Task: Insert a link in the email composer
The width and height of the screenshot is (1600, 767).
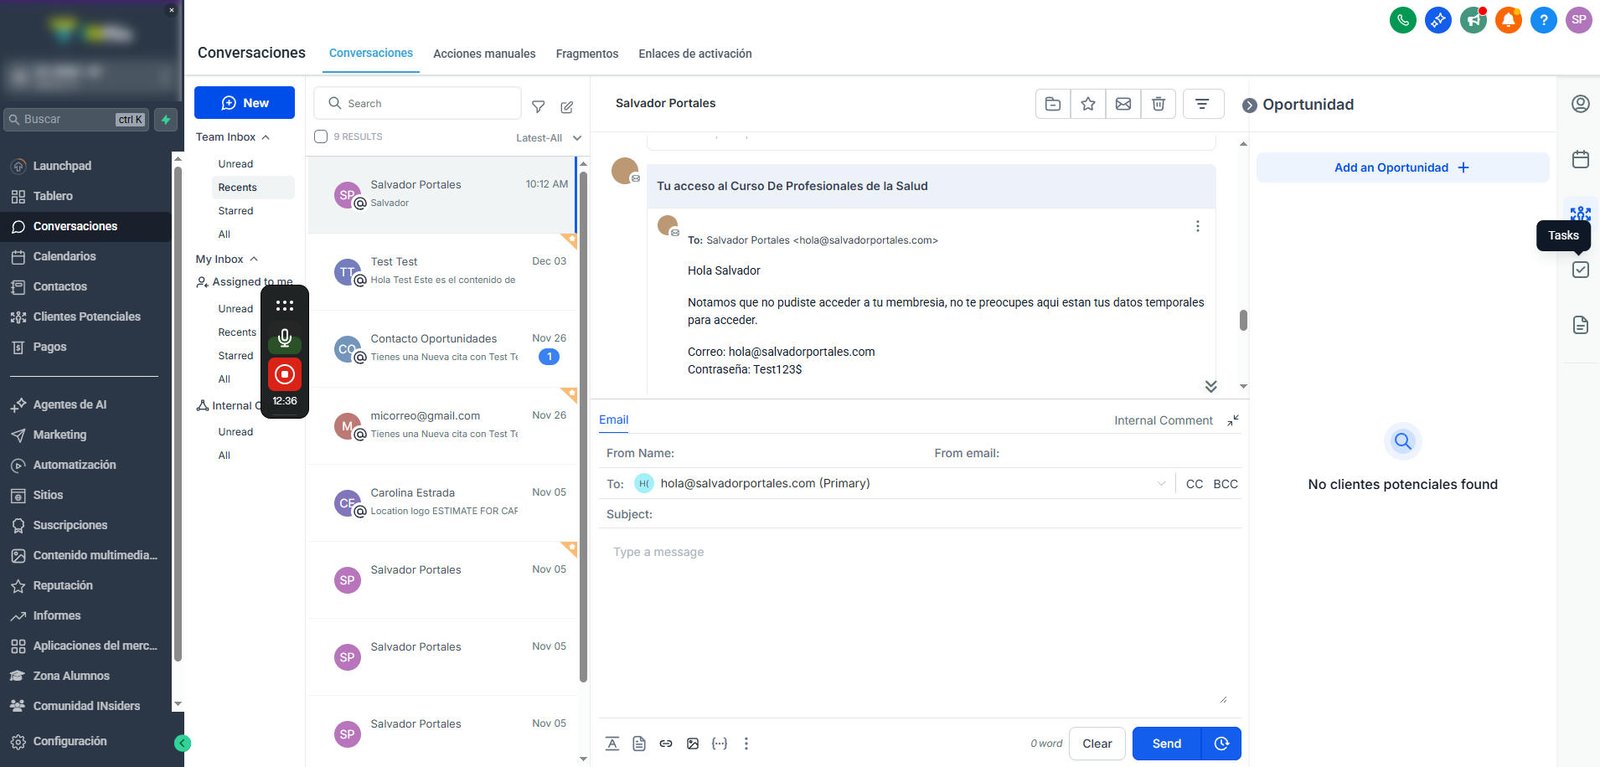Action: (x=666, y=743)
